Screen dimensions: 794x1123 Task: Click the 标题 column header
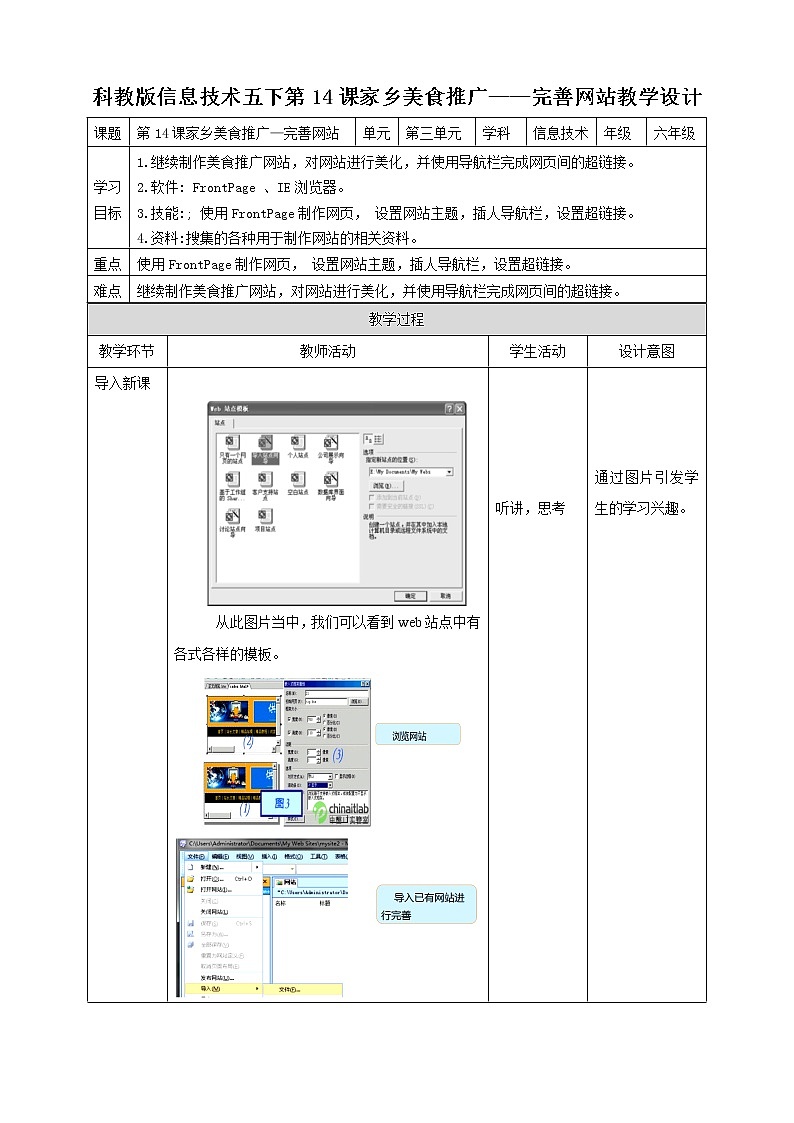[324, 903]
